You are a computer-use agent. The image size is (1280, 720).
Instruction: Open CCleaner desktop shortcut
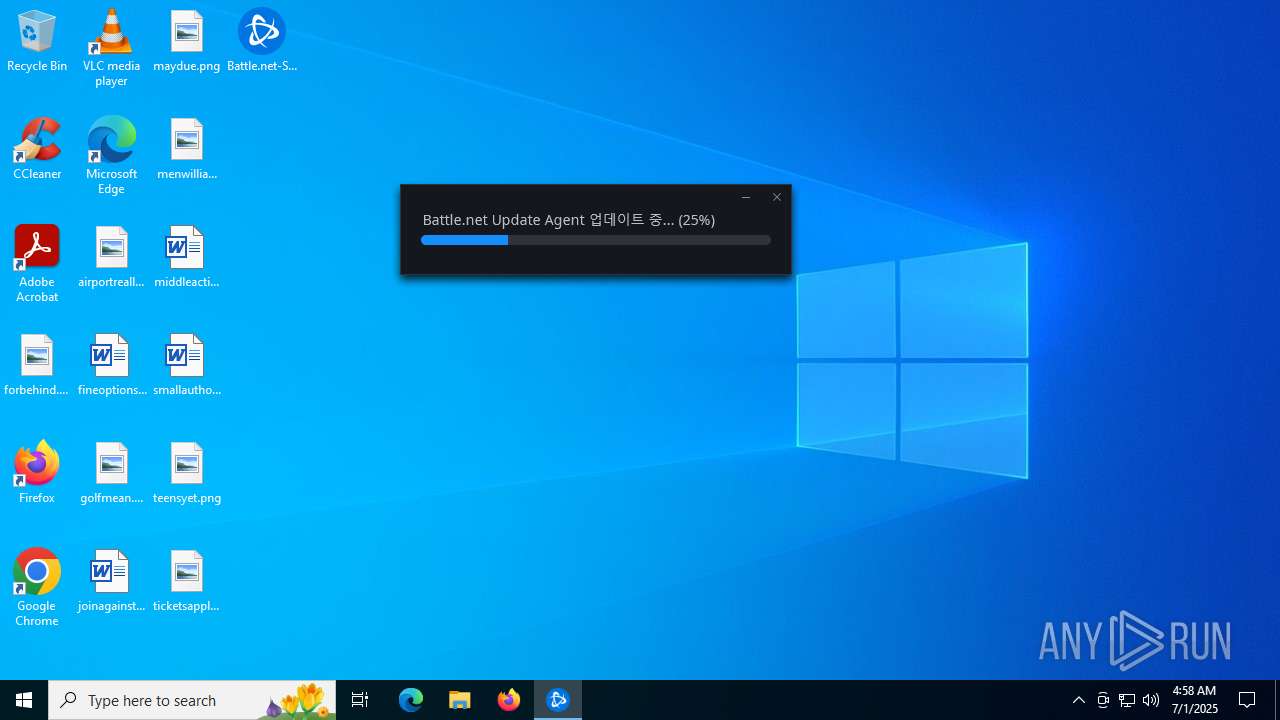[x=37, y=149]
